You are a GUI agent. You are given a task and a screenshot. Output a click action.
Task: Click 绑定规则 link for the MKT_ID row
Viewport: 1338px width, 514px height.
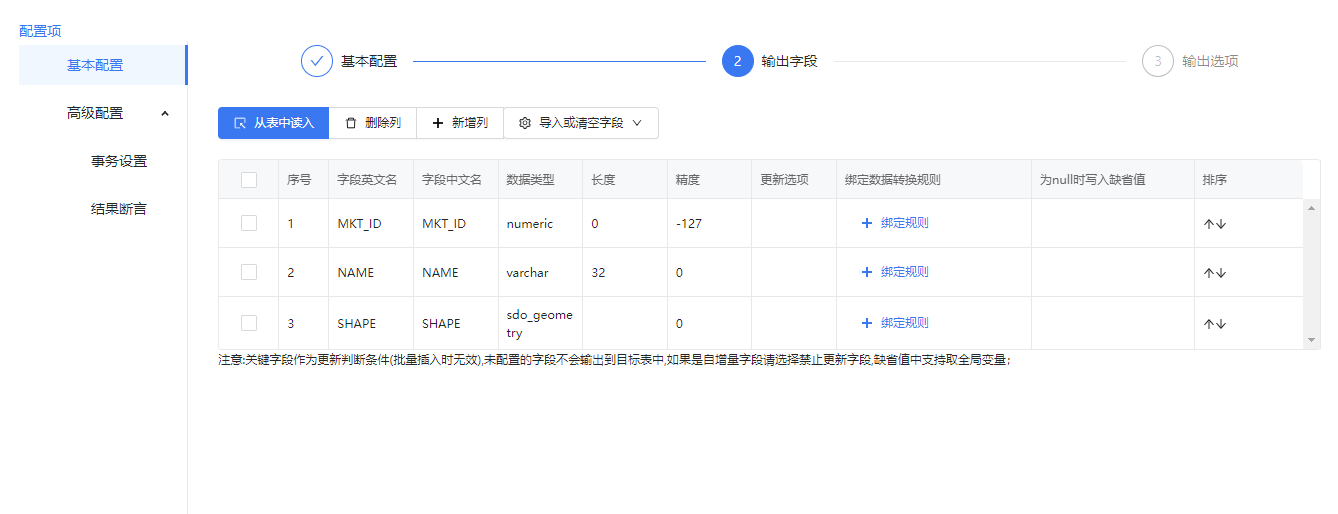(904, 223)
